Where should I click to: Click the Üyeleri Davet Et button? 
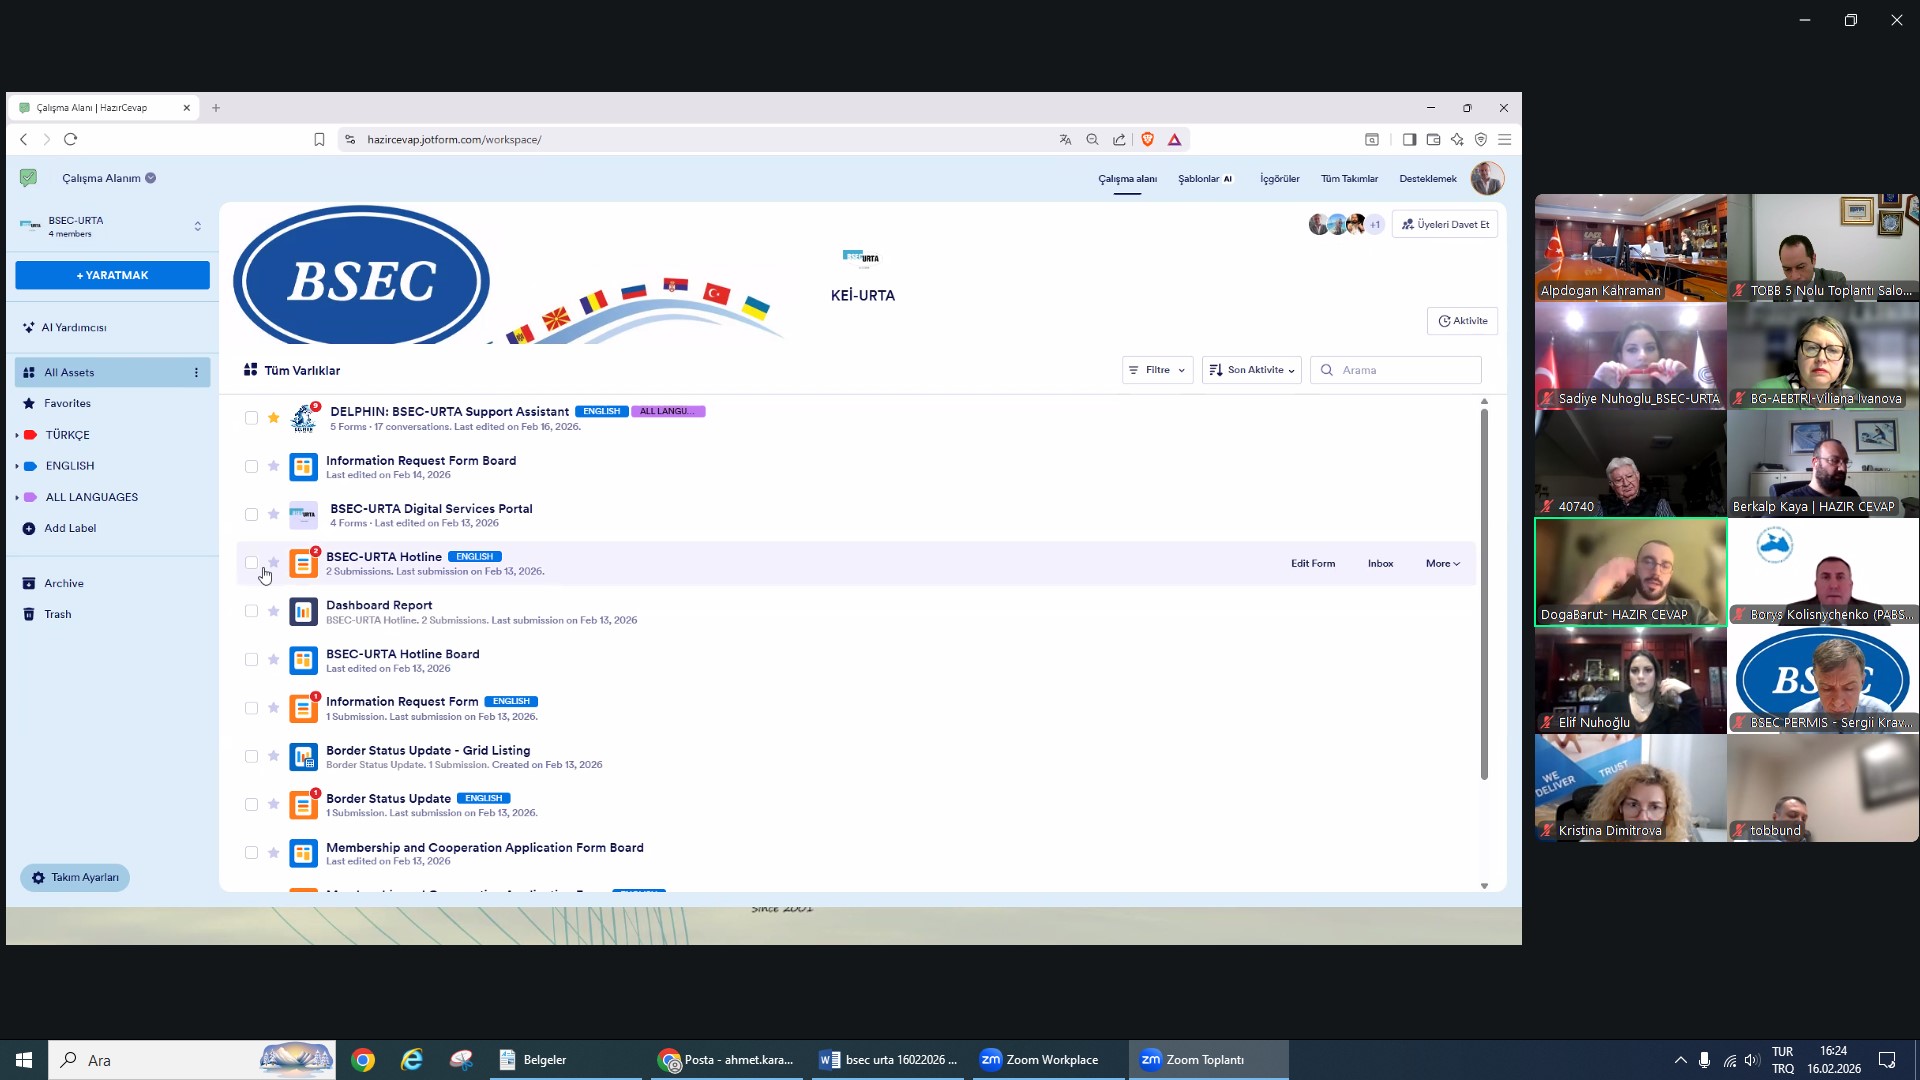tap(1445, 225)
